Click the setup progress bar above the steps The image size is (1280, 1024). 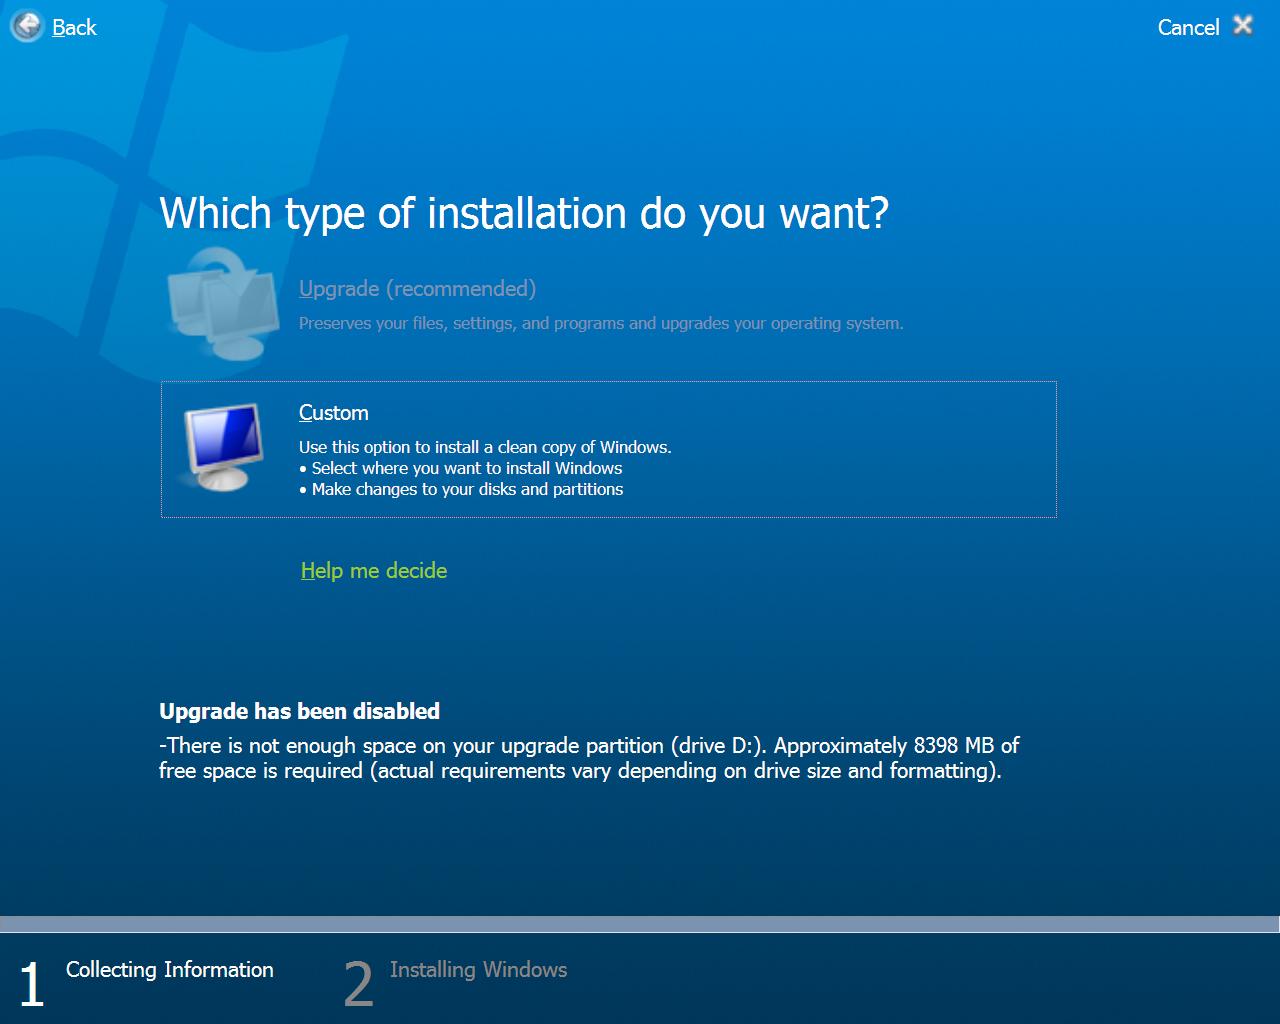[x=640, y=924]
